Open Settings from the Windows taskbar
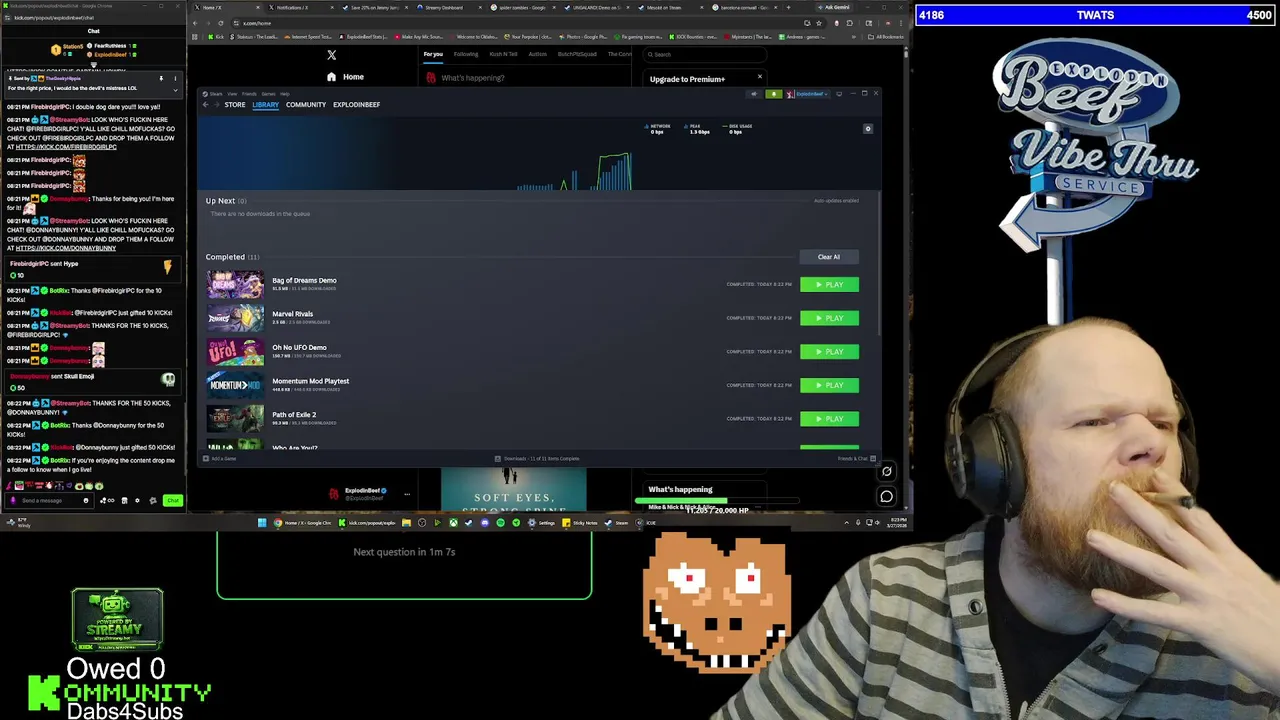Screen dimensions: 1280x720 click(x=542, y=523)
